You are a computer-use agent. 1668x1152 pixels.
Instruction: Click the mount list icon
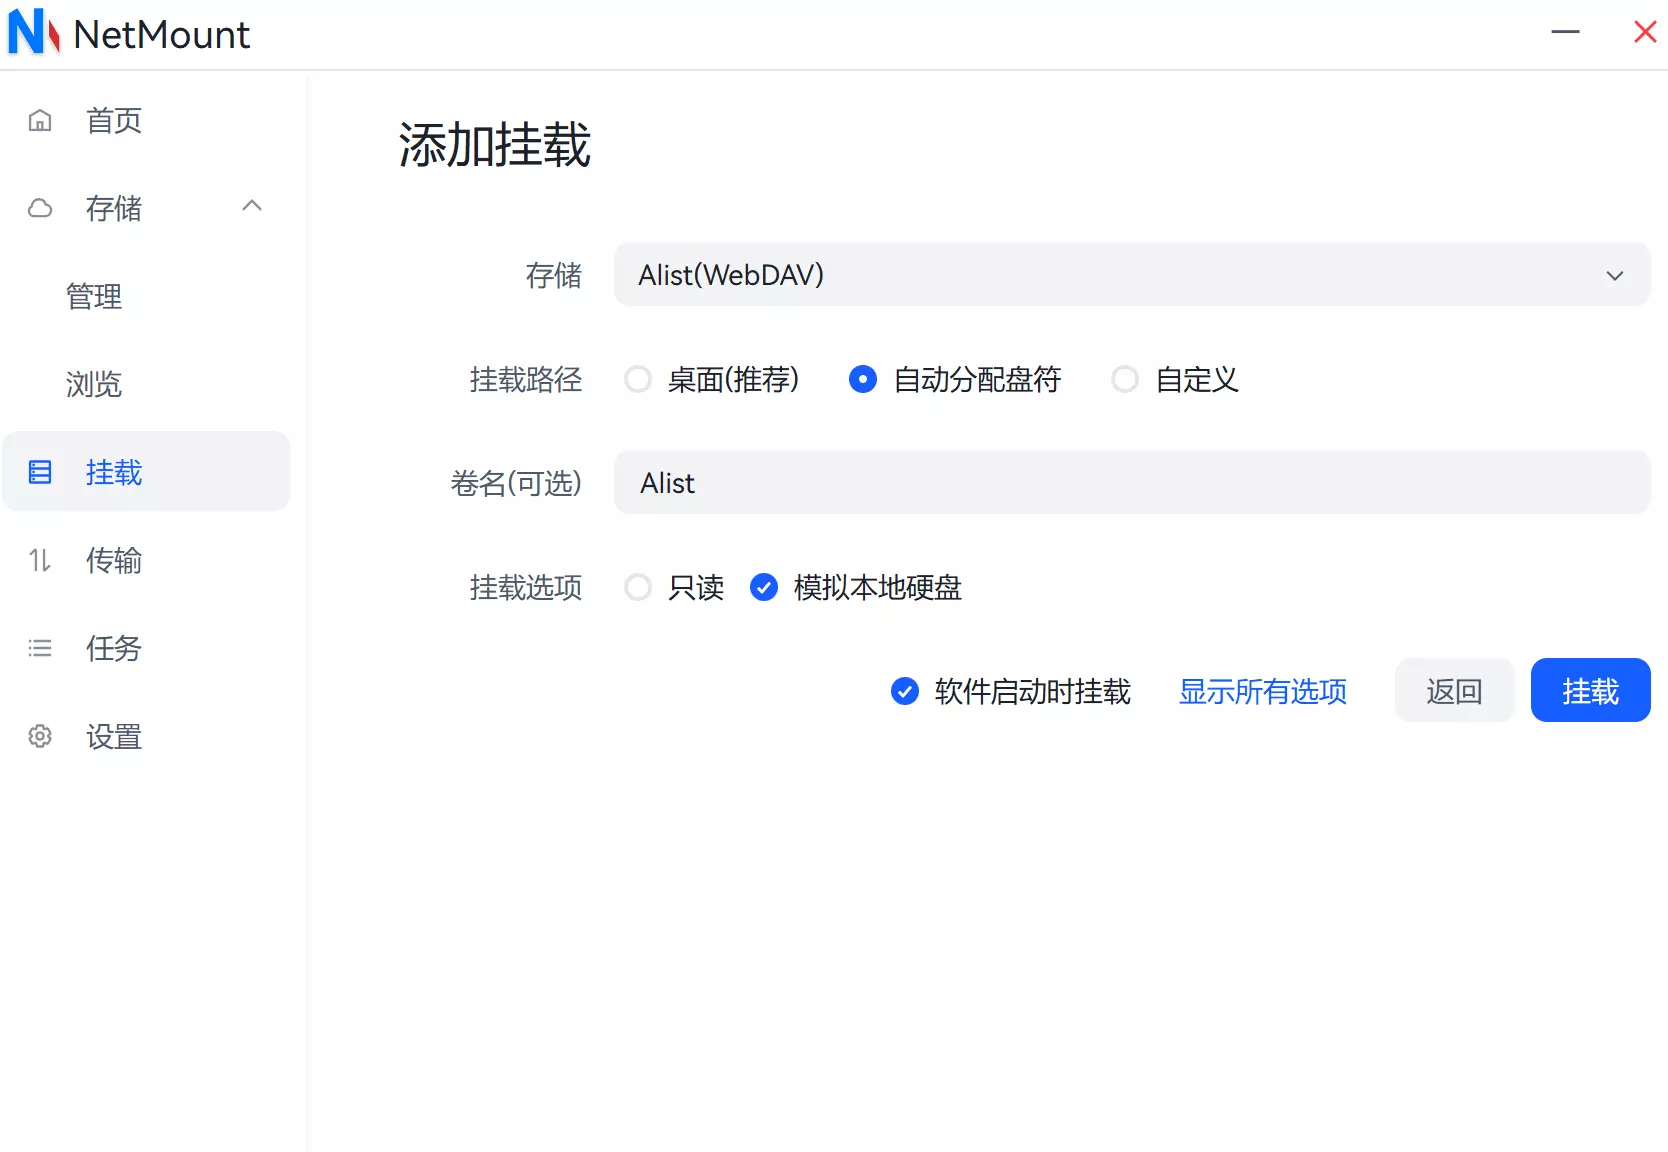(x=40, y=472)
